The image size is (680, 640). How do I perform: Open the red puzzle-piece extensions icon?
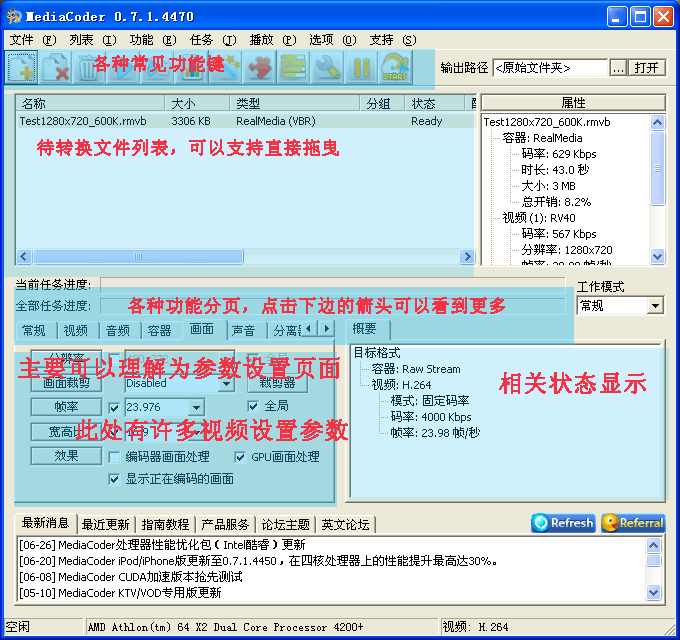[x=259, y=67]
